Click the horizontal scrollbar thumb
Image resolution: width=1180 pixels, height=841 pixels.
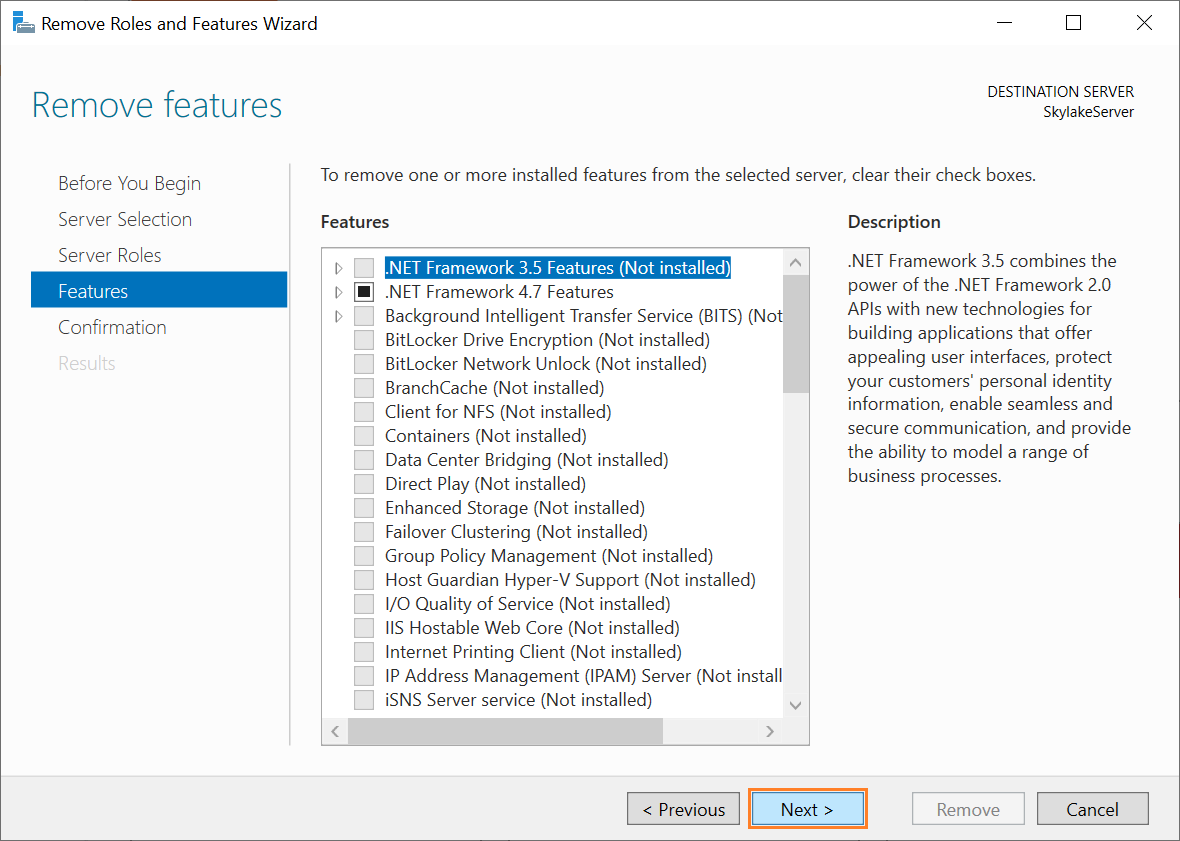tap(505, 731)
